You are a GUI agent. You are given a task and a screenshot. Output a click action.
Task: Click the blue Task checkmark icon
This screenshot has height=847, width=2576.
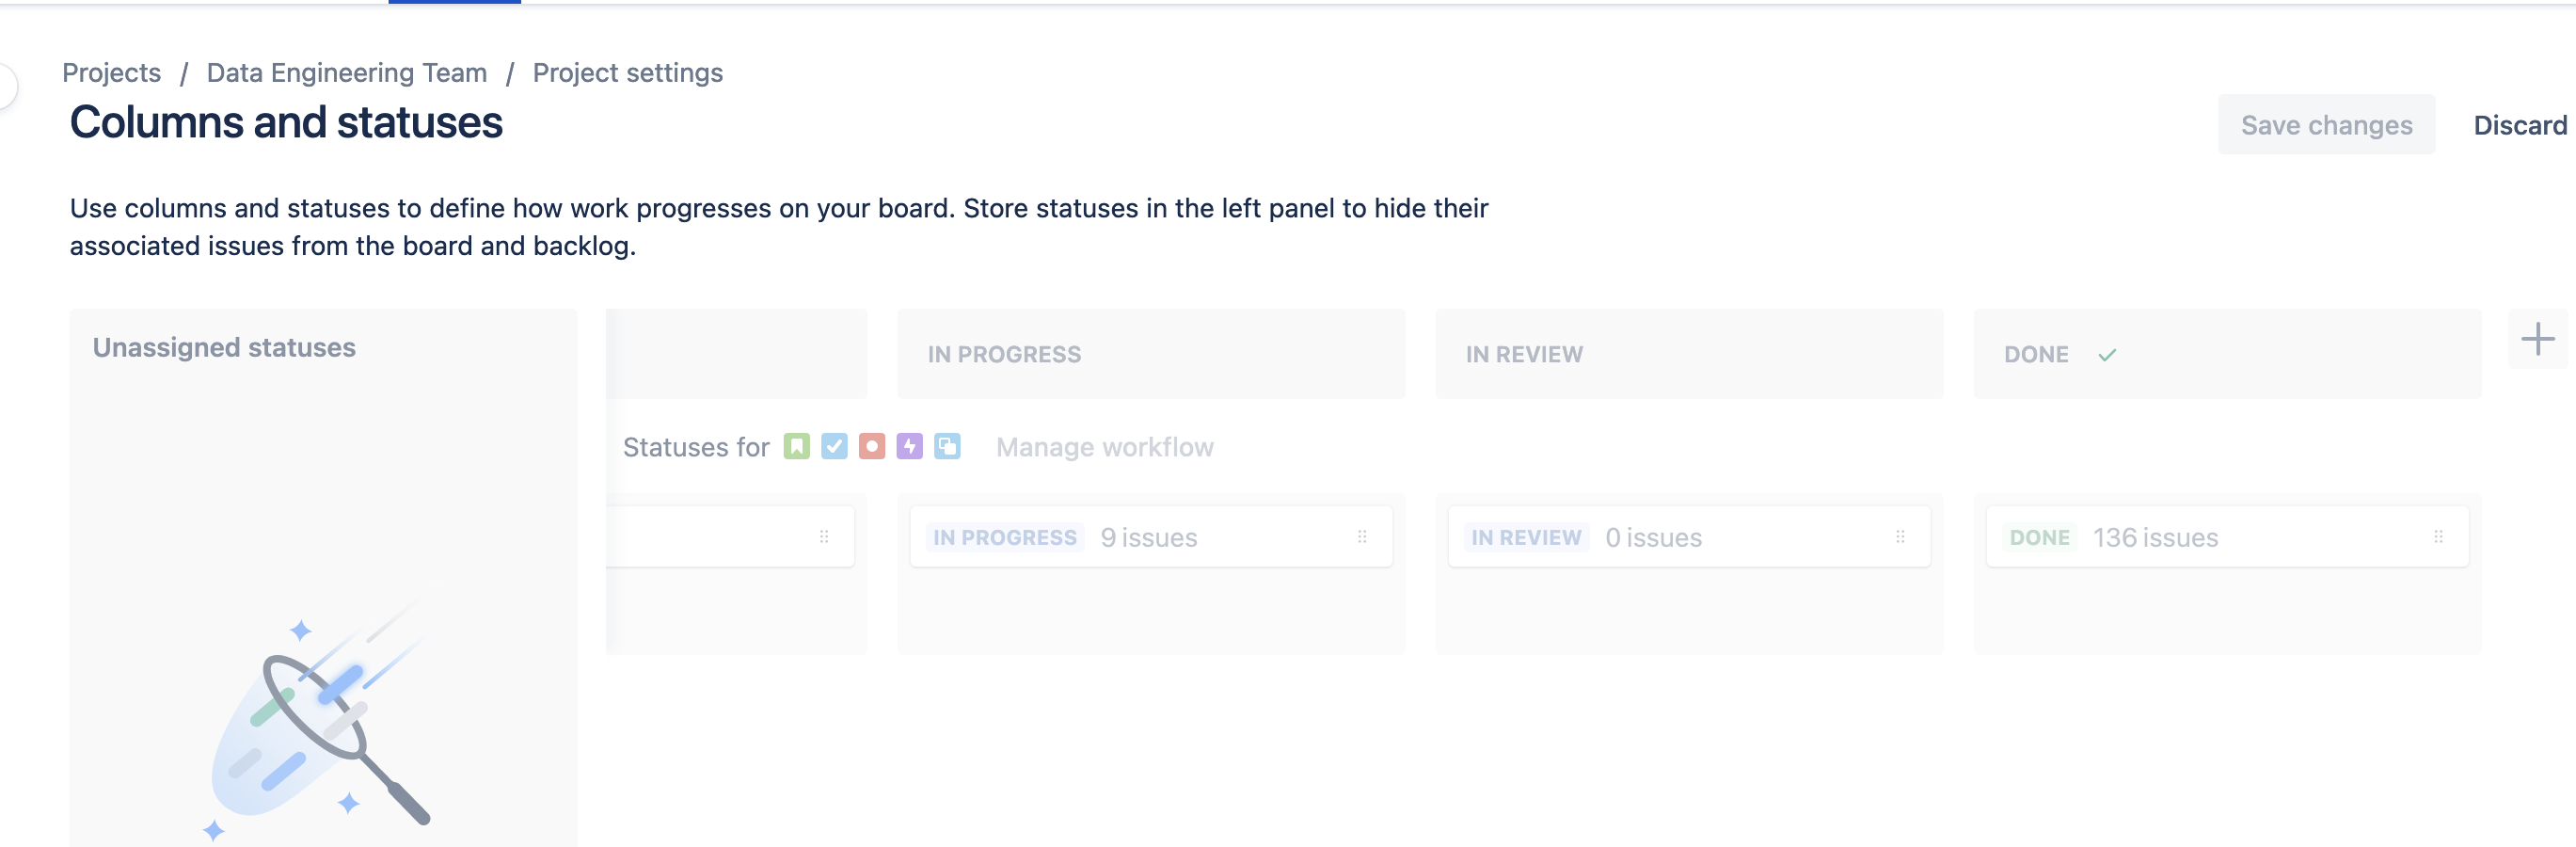834,446
